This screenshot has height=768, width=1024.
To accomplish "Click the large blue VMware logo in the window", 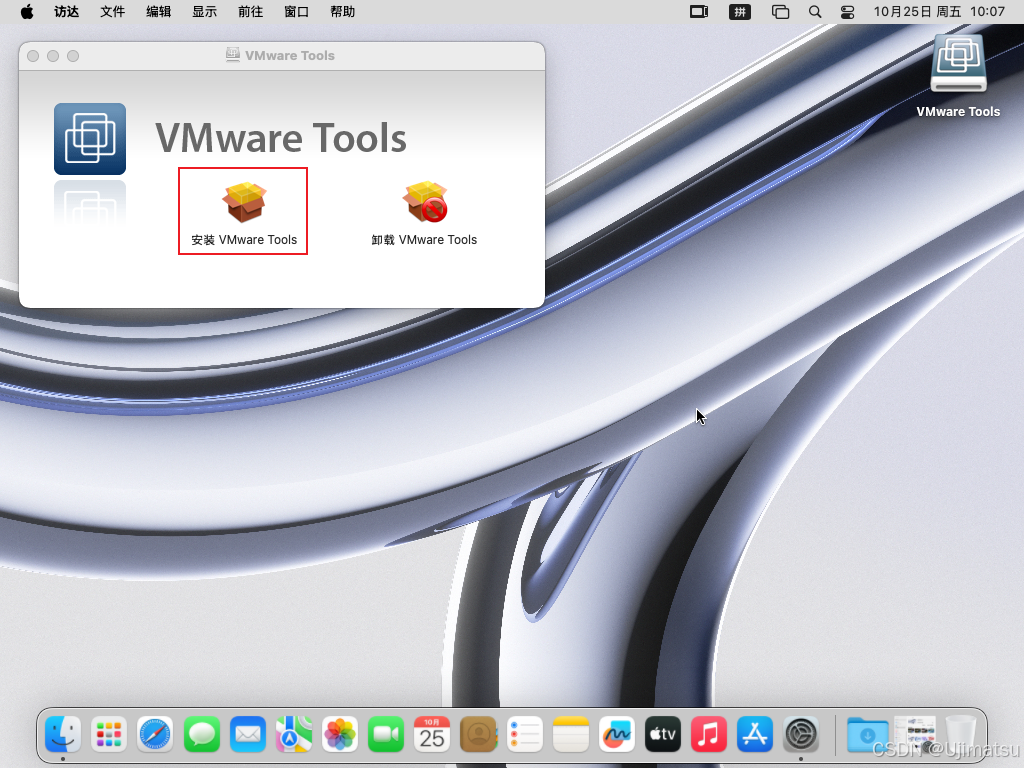I will (90, 138).
